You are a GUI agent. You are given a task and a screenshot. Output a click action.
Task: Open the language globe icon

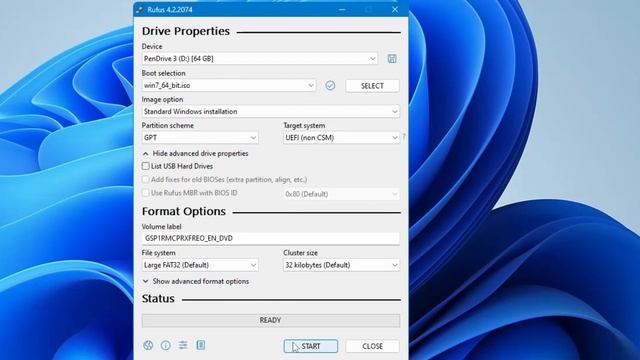[x=148, y=345]
